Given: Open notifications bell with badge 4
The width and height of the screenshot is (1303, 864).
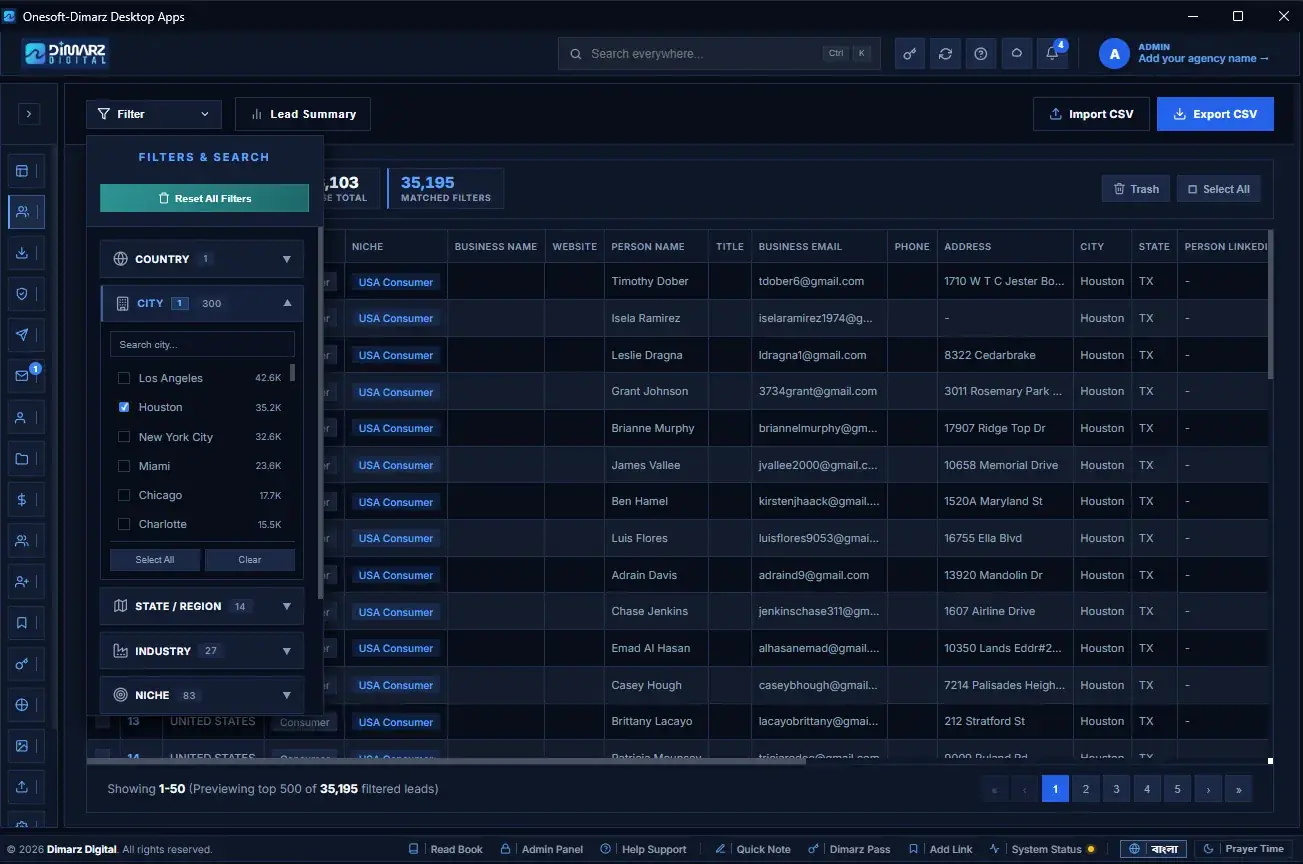Looking at the screenshot, I should (x=1053, y=54).
